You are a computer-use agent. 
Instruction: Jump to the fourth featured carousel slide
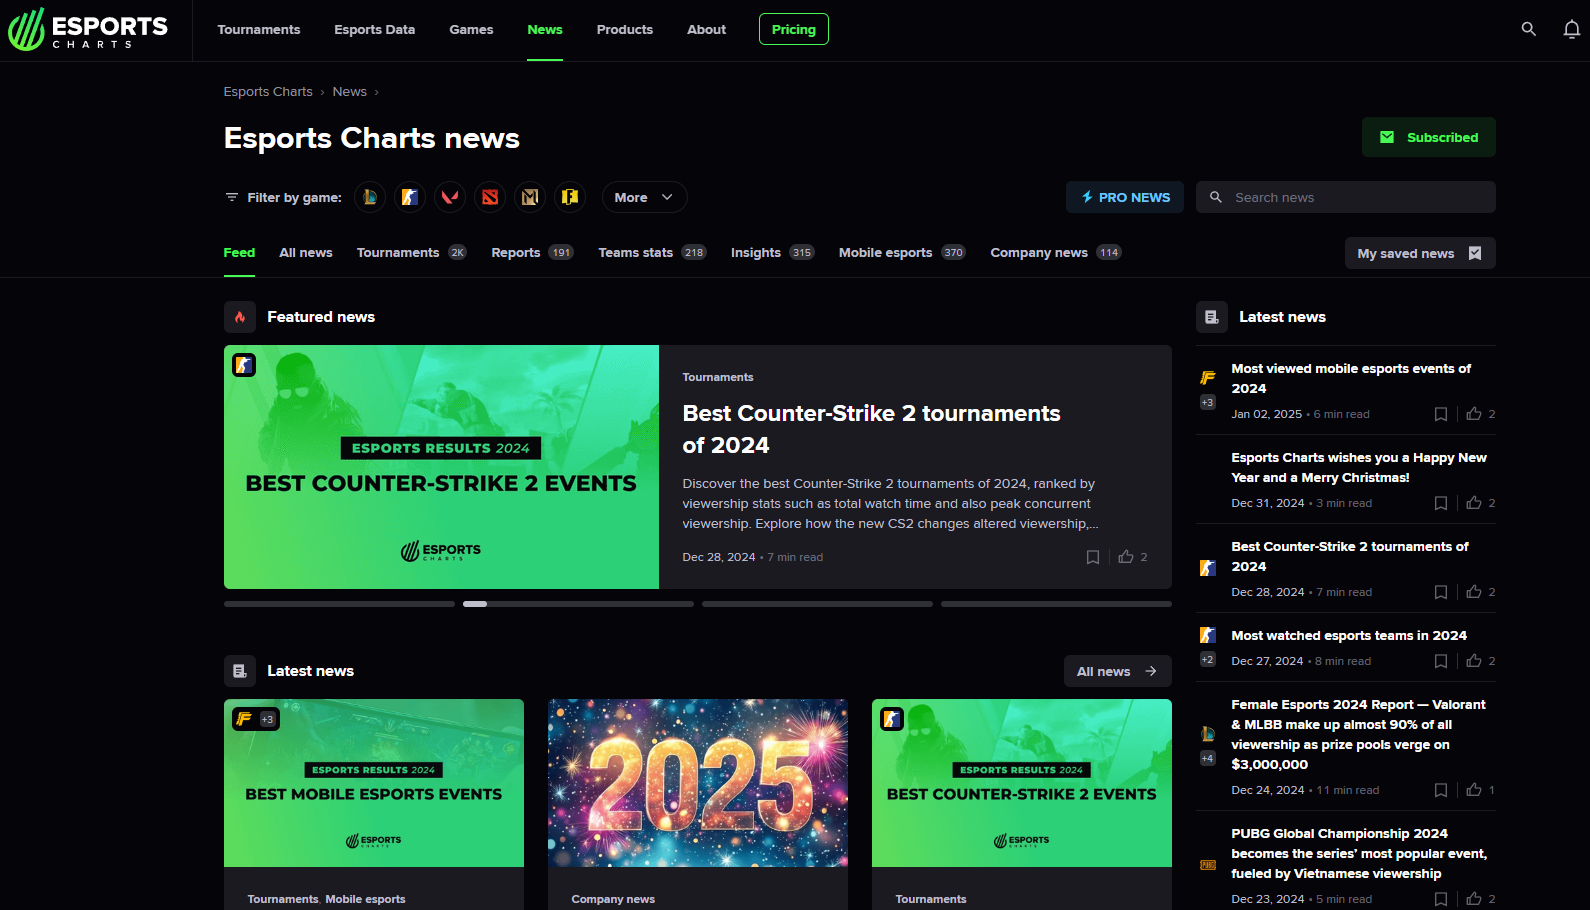coord(1056,604)
